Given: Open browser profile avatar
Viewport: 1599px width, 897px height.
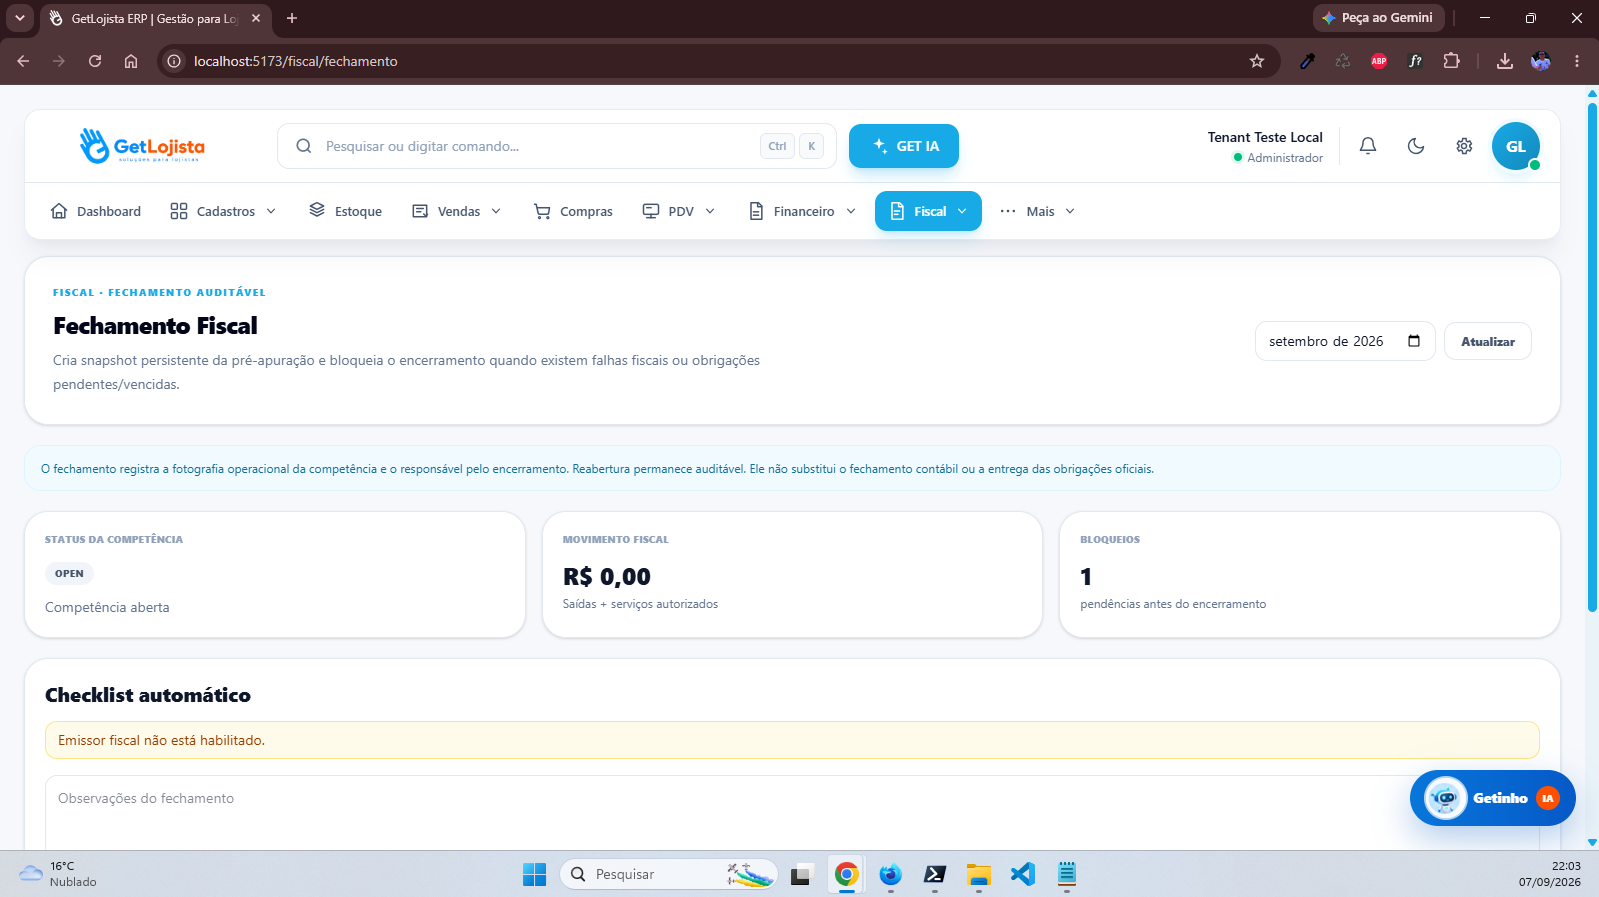Looking at the screenshot, I should 1541,61.
